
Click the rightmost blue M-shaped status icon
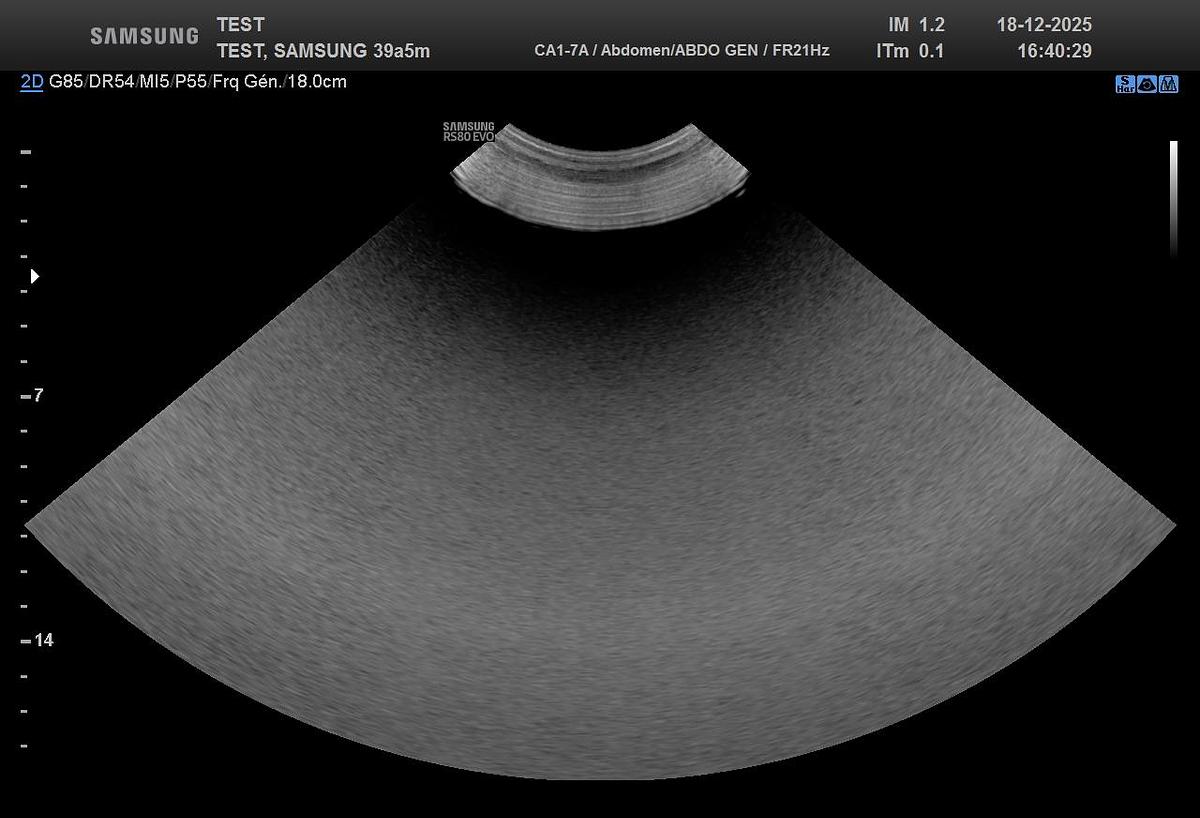1169,85
